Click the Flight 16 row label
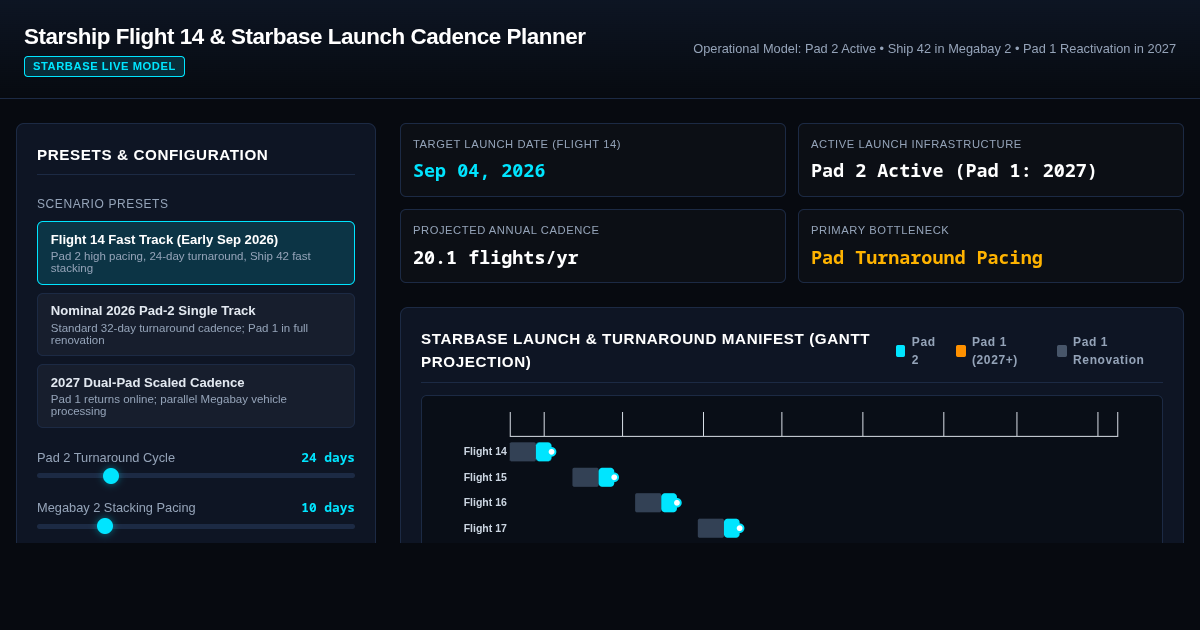1200x630 pixels. [x=485, y=503]
